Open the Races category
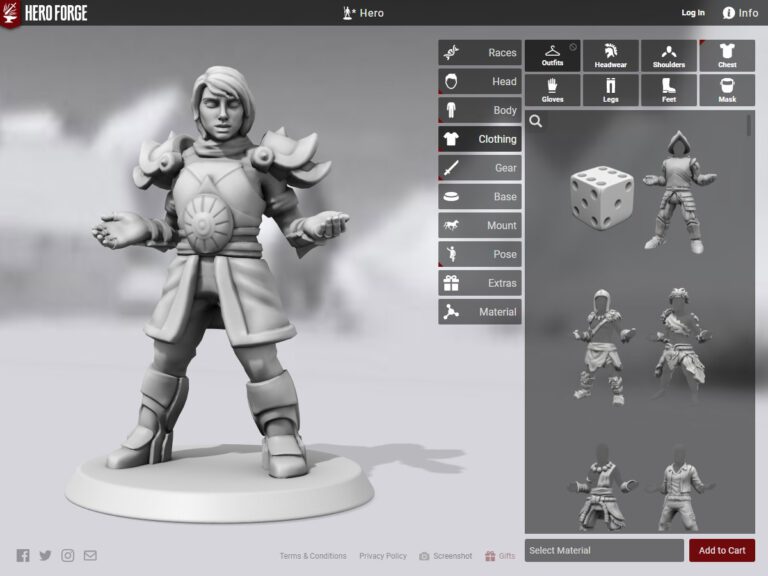The width and height of the screenshot is (768, 576). (x=480, y=52)
